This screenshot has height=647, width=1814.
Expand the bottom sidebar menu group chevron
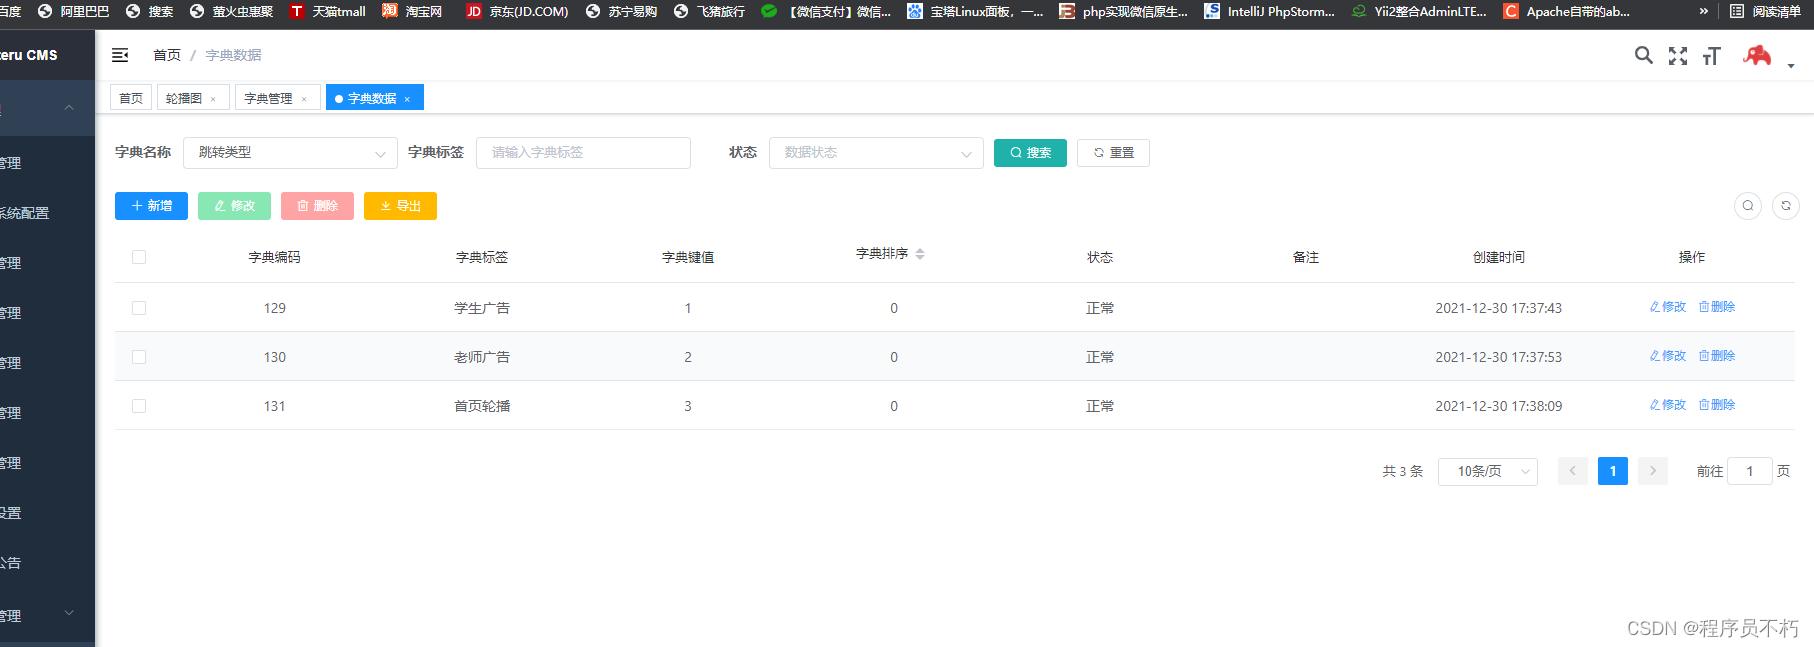[69, 612]
